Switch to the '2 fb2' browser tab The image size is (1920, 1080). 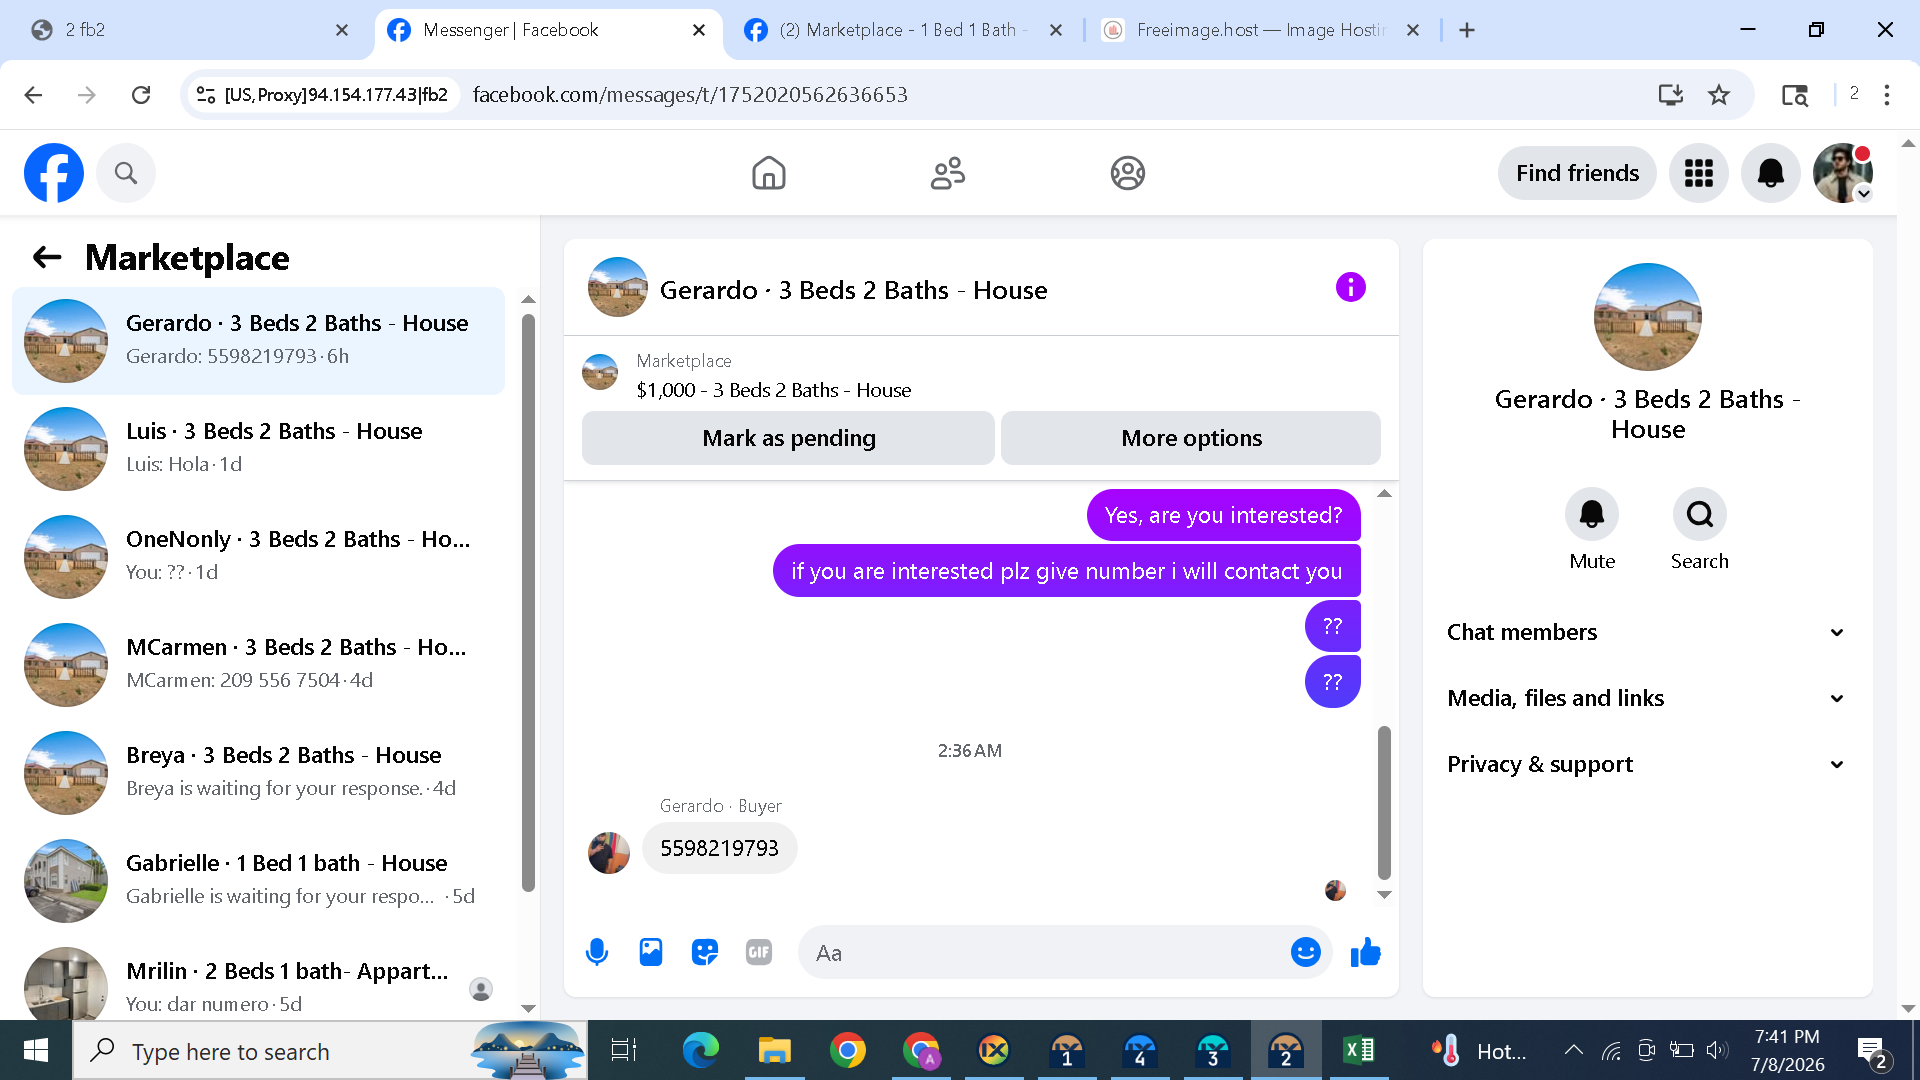188,30
